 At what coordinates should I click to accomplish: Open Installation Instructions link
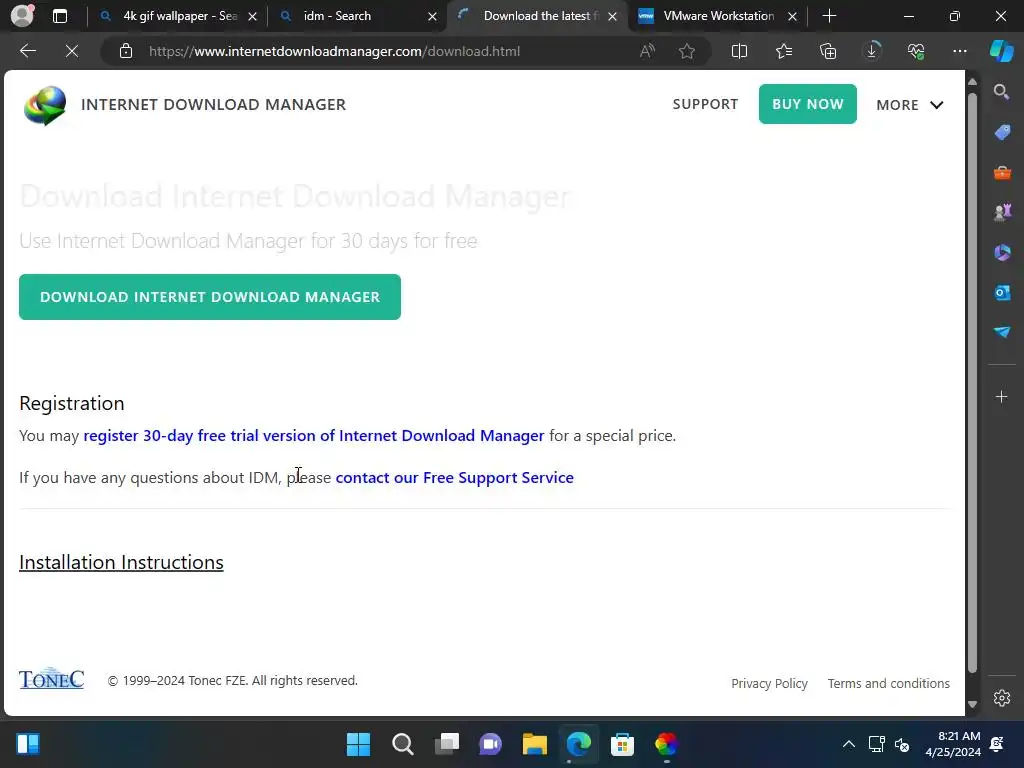121,562
